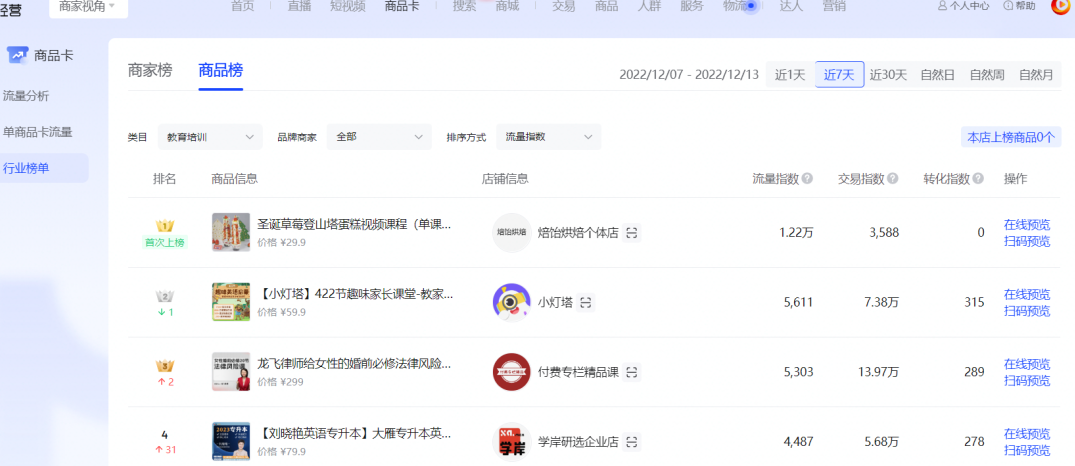The image size is (1075, 466).
Task: Open the 小灯塔 422节 product thumbnail
Action: (x=231, y=302)
